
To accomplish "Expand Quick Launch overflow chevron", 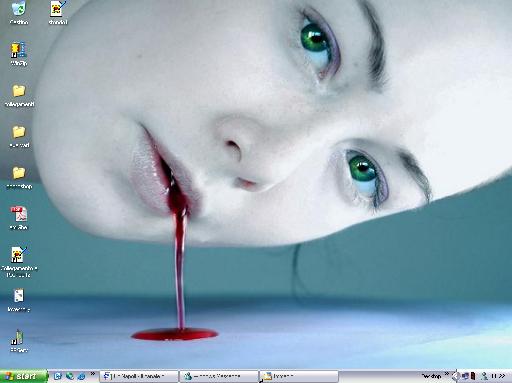I will click(93, 374).
